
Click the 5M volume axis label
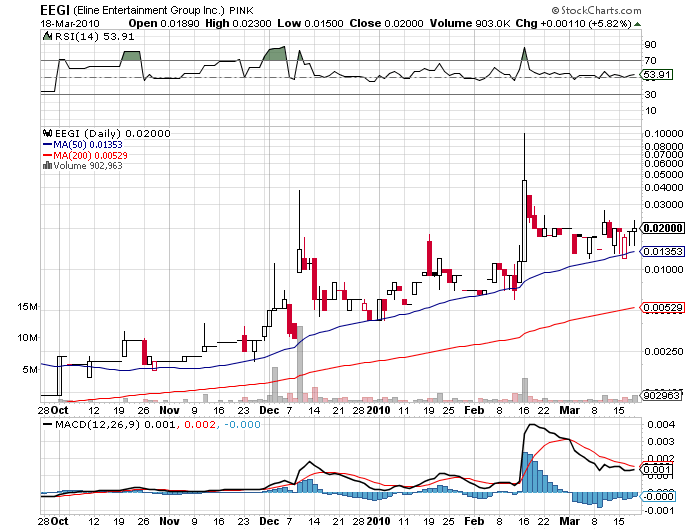click(30, 369)
